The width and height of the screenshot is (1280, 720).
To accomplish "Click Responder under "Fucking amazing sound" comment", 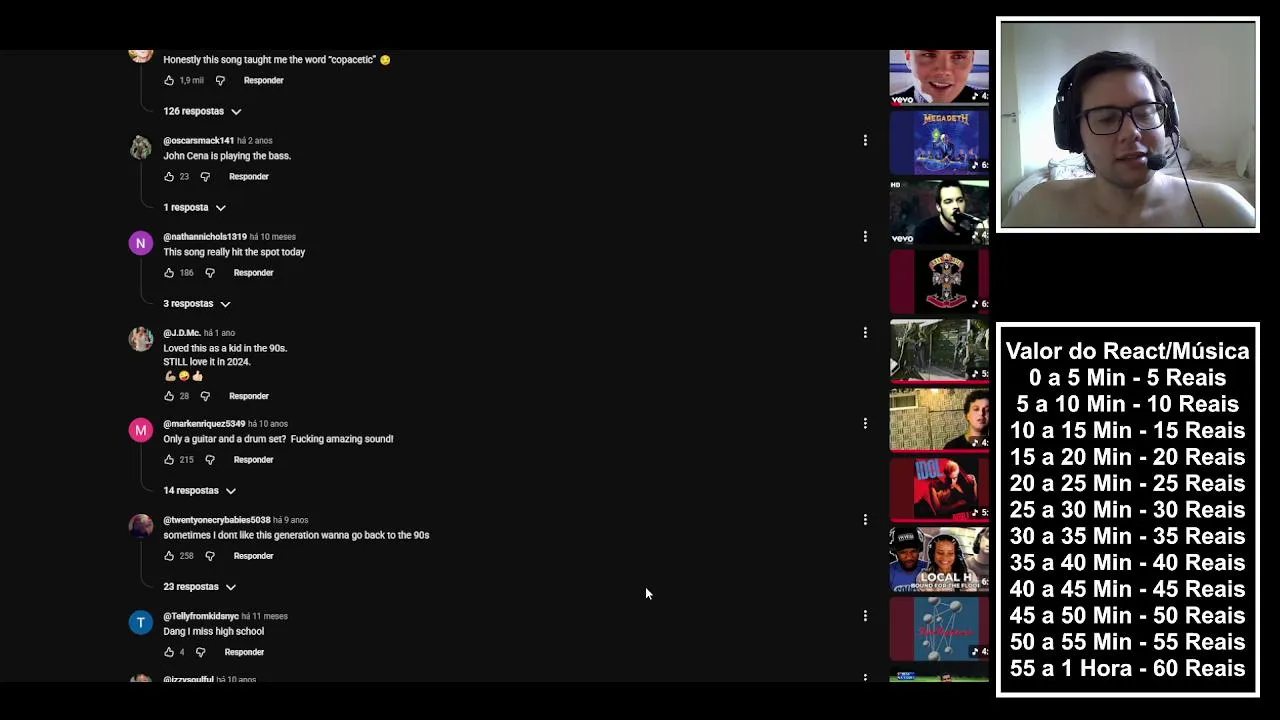I will (x=253, y=460).
